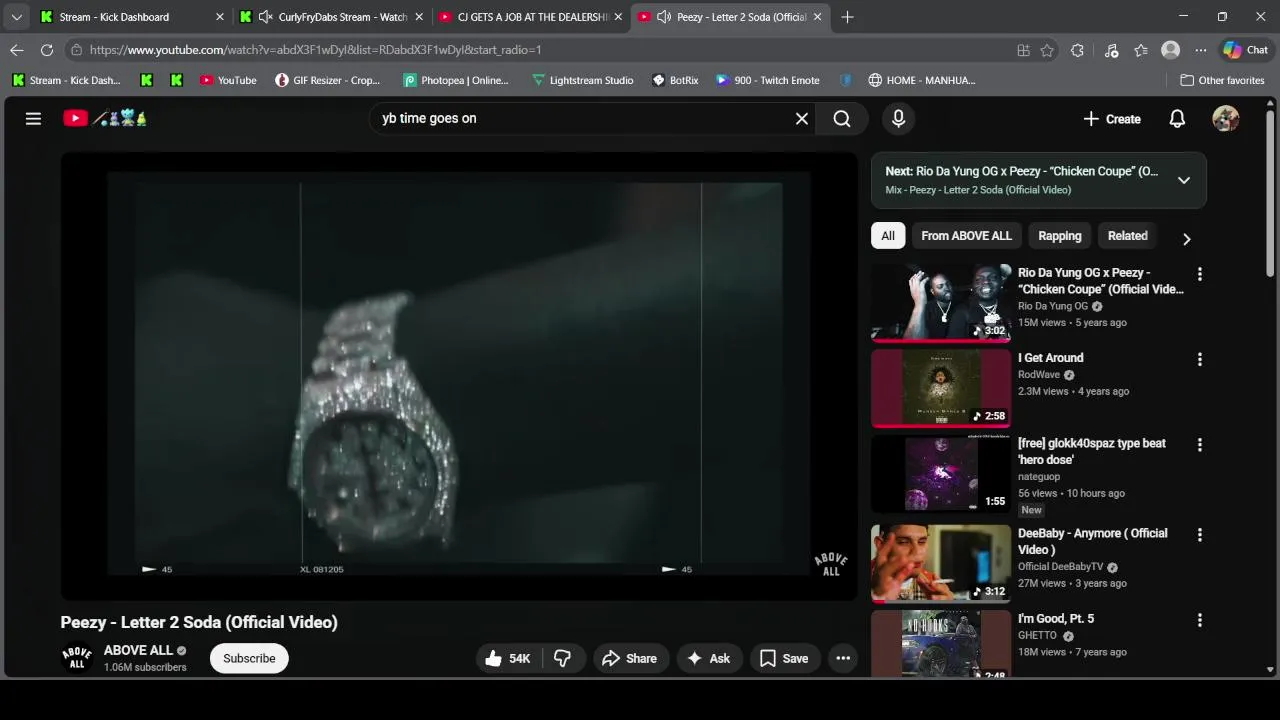Open the 900 - Twitch Emote bookmark
1280x720 pixels.
point(768,80)
